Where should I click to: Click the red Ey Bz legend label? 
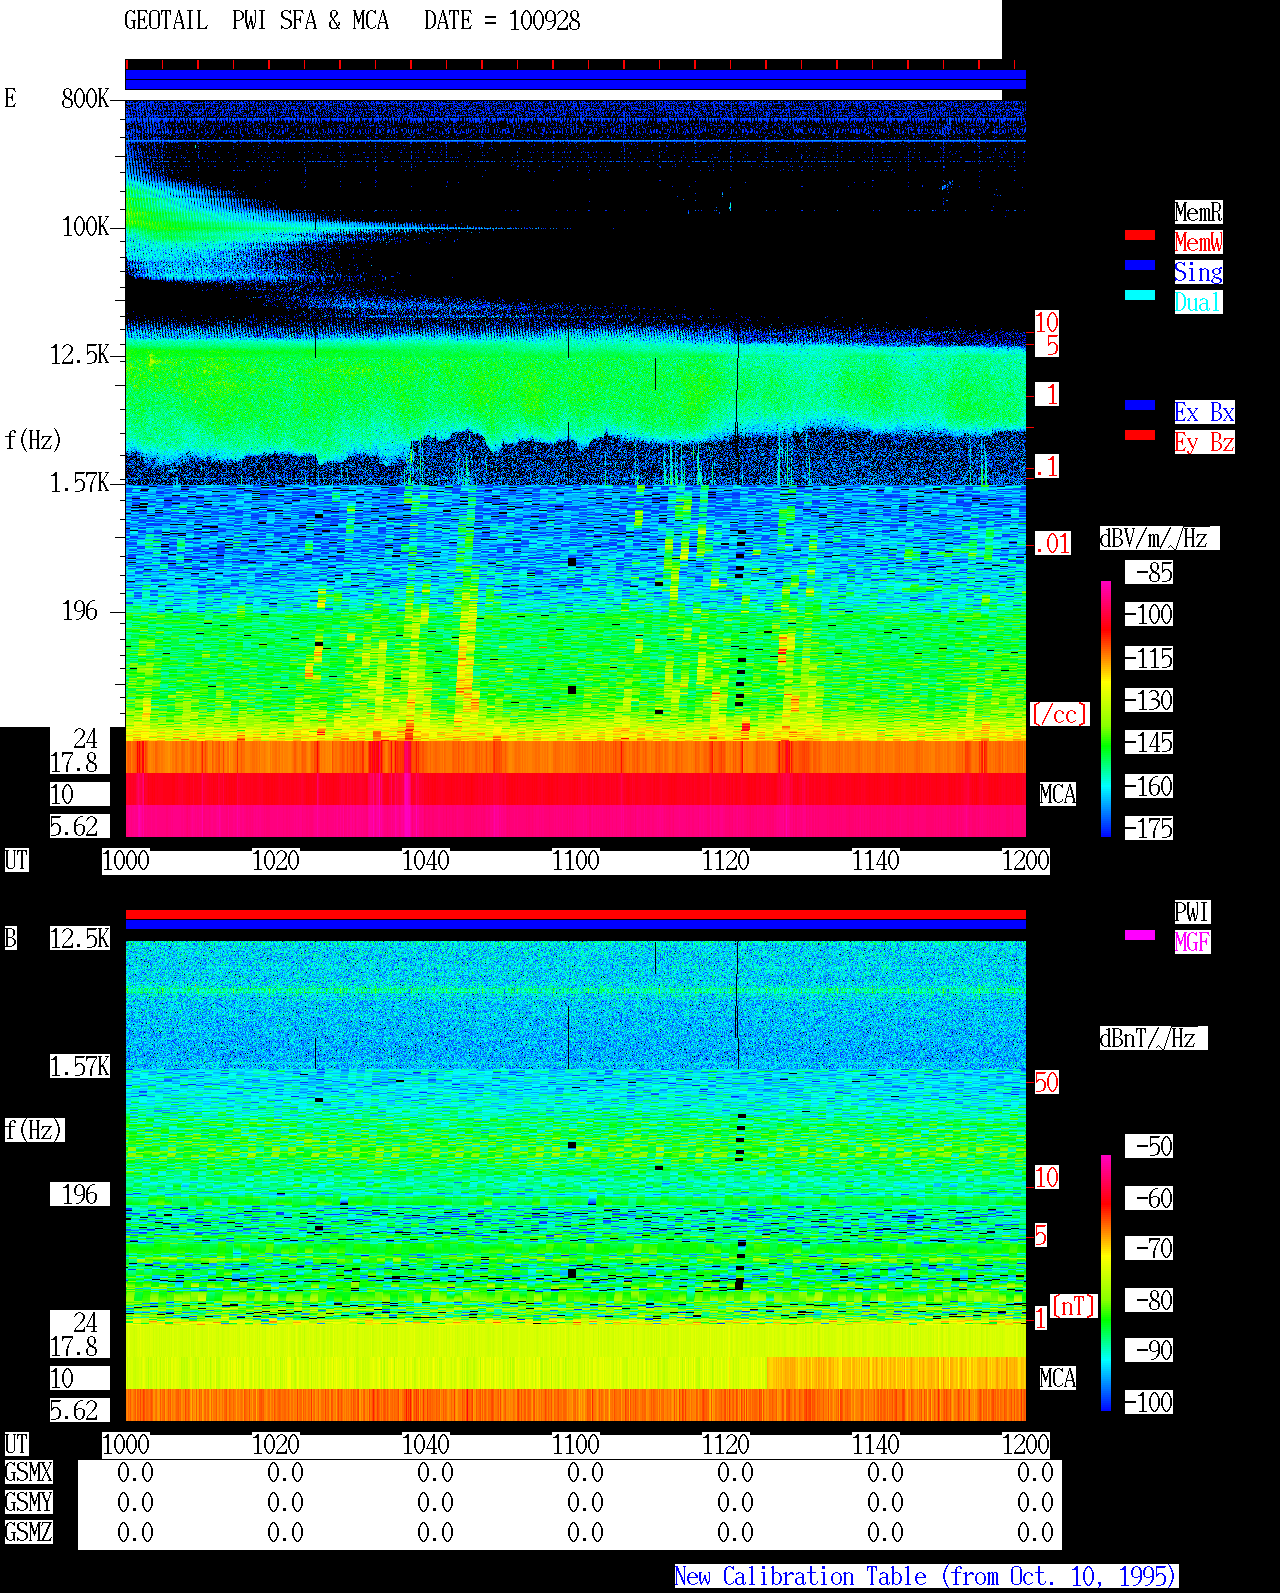point(1204,442)
